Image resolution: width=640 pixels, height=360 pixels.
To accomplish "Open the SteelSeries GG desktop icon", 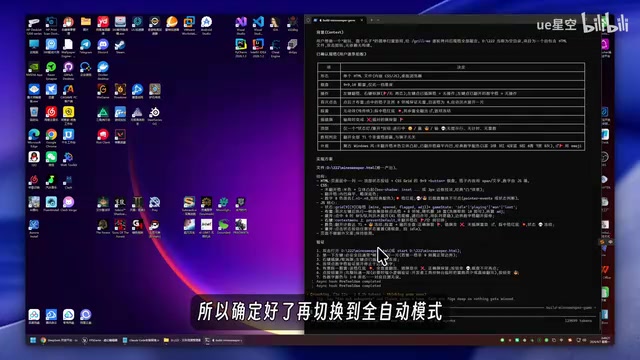I will tap(155, 115).
